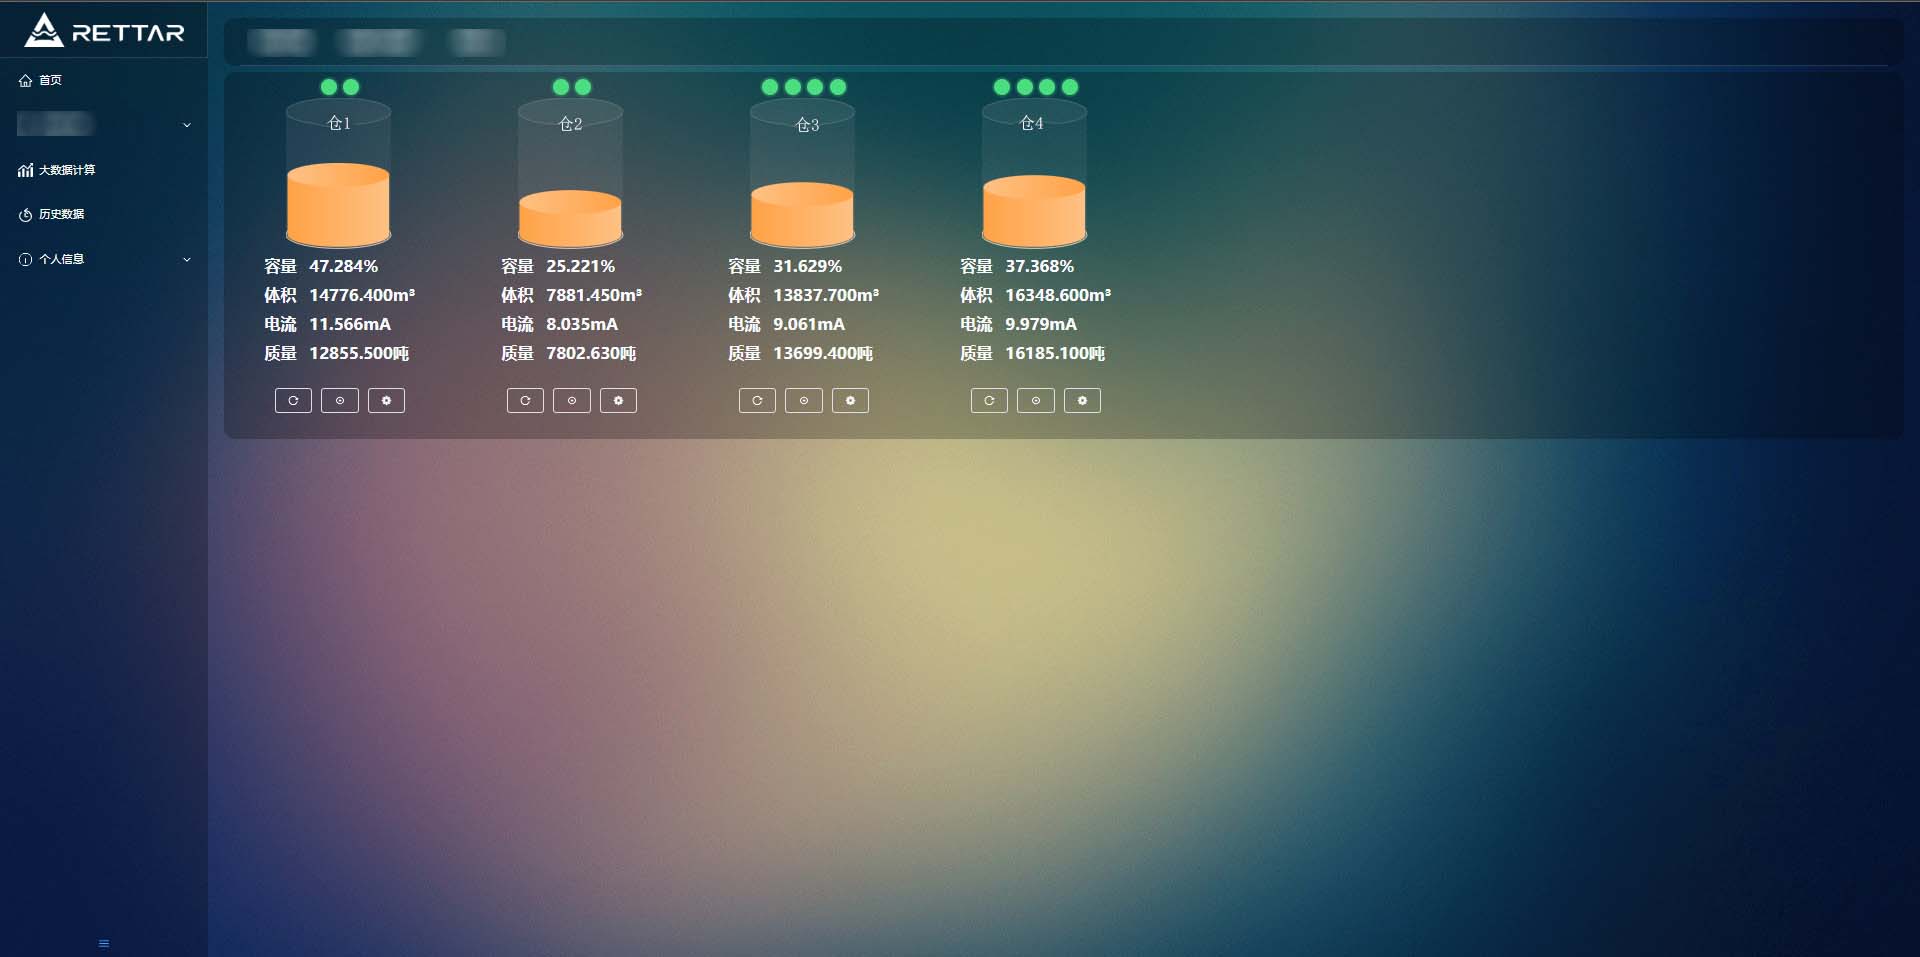Click the RETTAR logo

pos(104,31)
